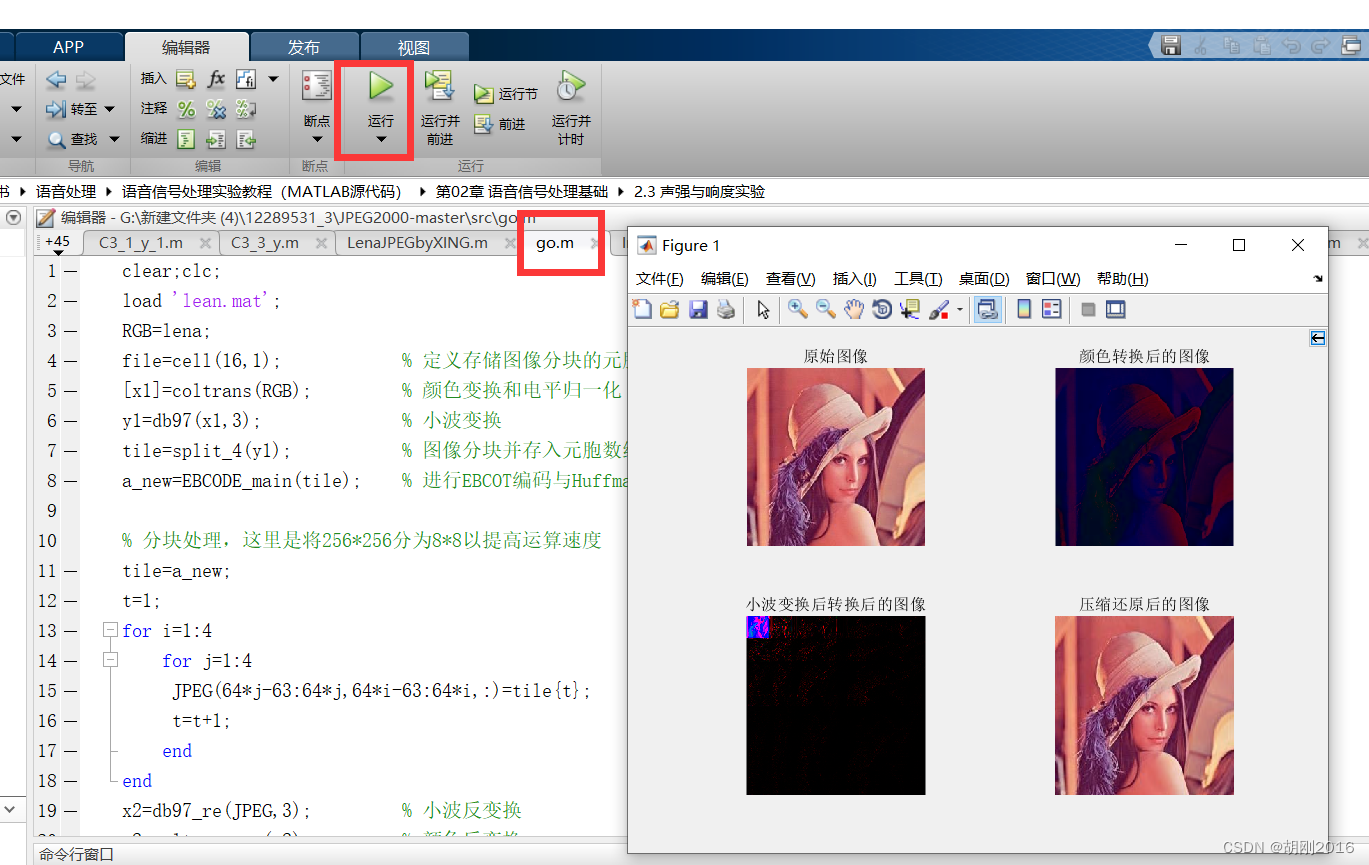Set breakpoint dash on line 8
The width and height of the screenshot is (1369, 865).
coord(70,481)
